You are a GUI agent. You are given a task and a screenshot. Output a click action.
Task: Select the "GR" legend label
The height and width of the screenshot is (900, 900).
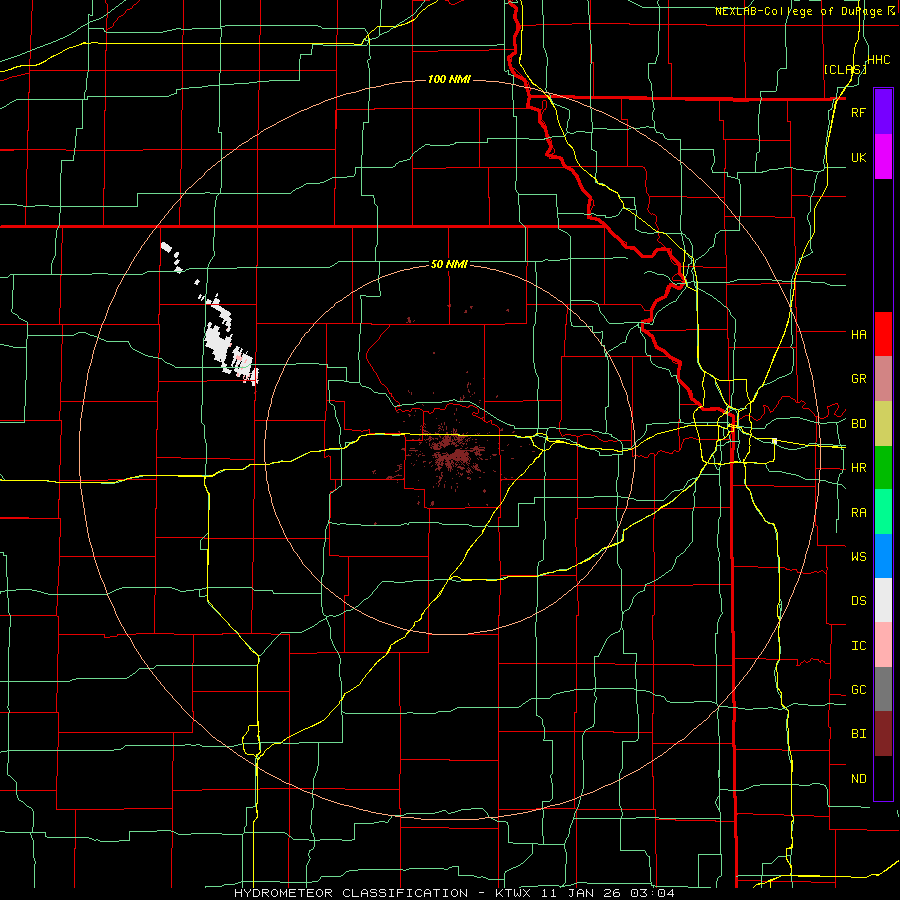pos(858,379)
